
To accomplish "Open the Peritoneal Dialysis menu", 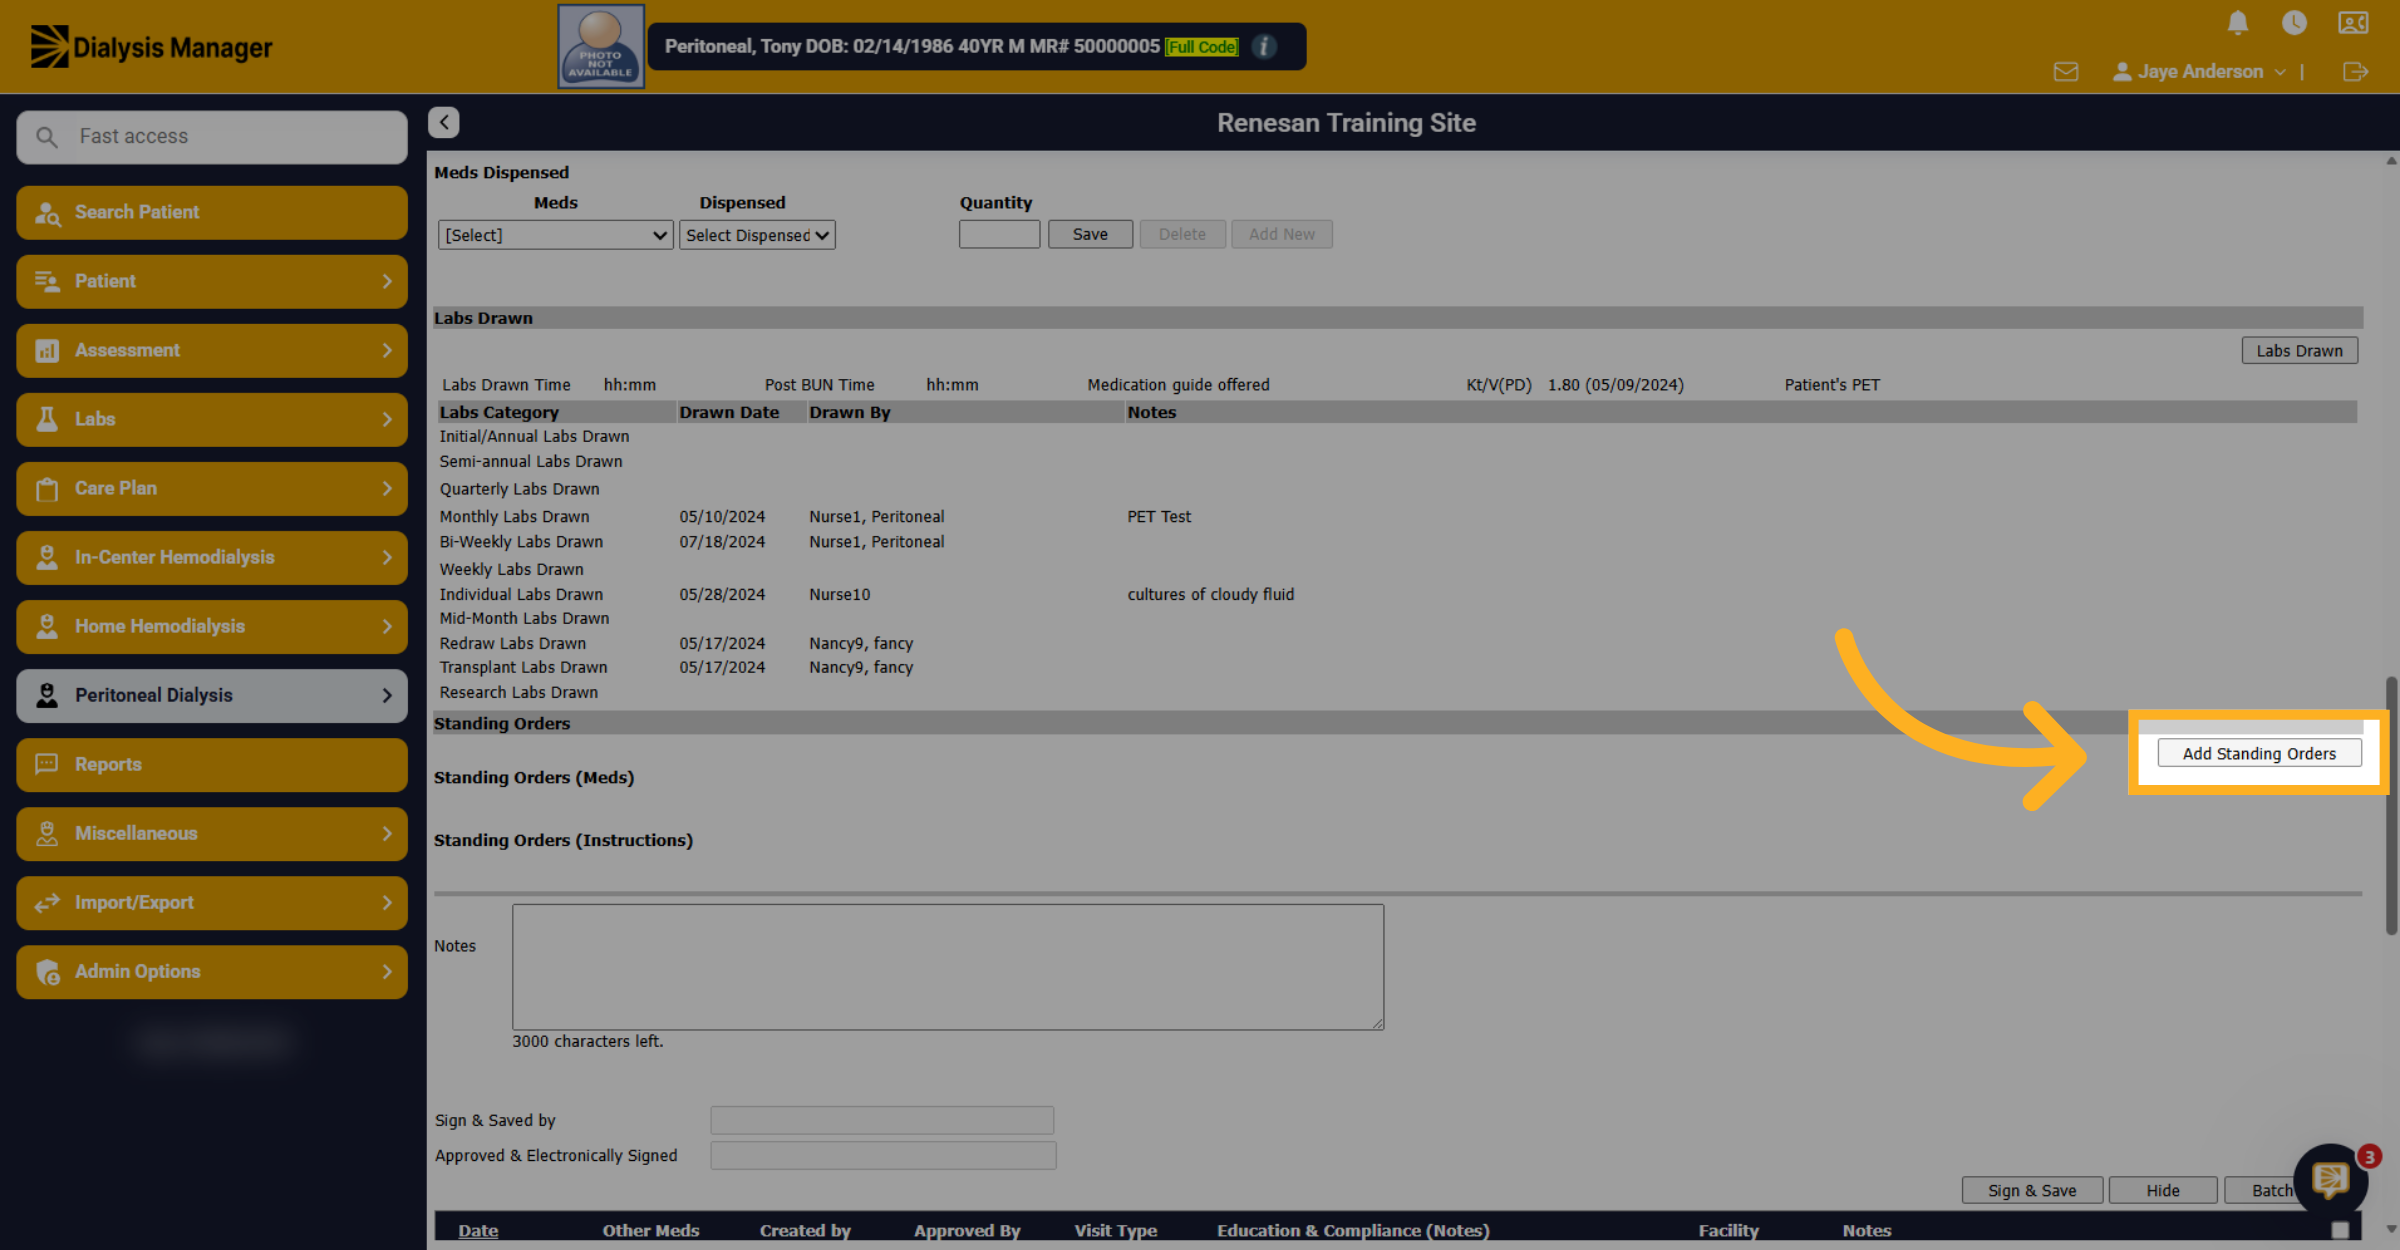I will point(212,695).
